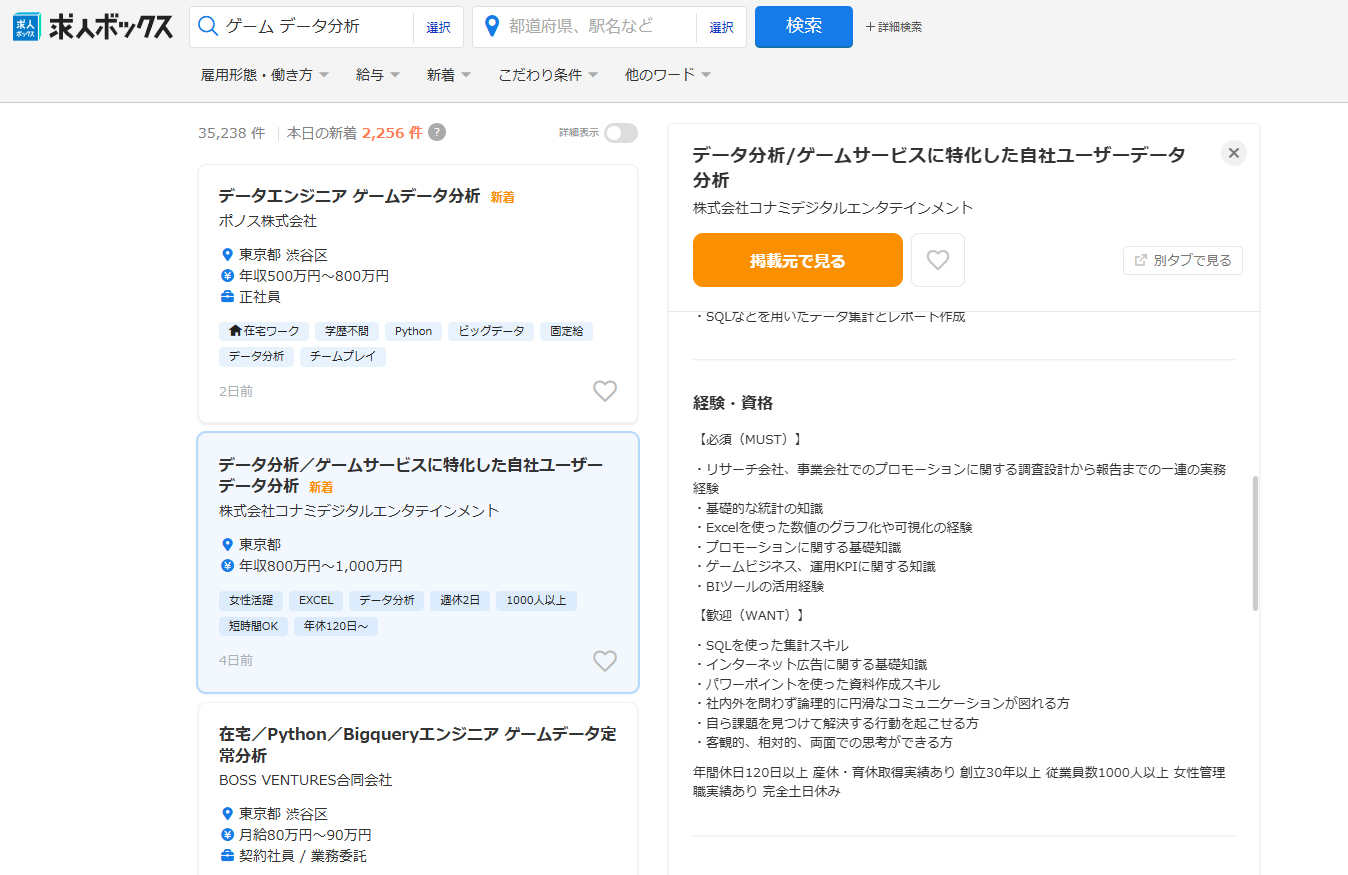The image size is (1348, 875).
Task: Click the detail panel vertical scrollbar
Action: (1255, 543)
